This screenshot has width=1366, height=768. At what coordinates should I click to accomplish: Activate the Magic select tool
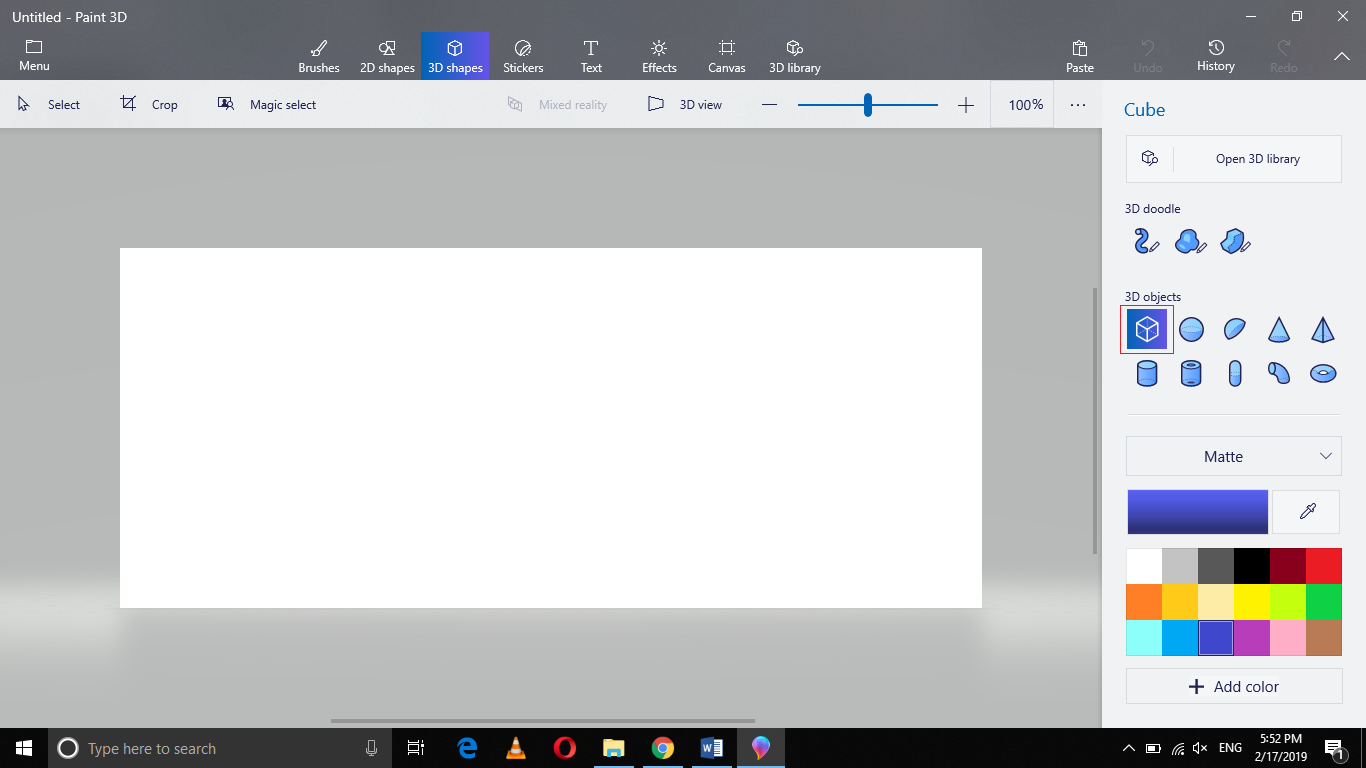[x=266, y=104]
